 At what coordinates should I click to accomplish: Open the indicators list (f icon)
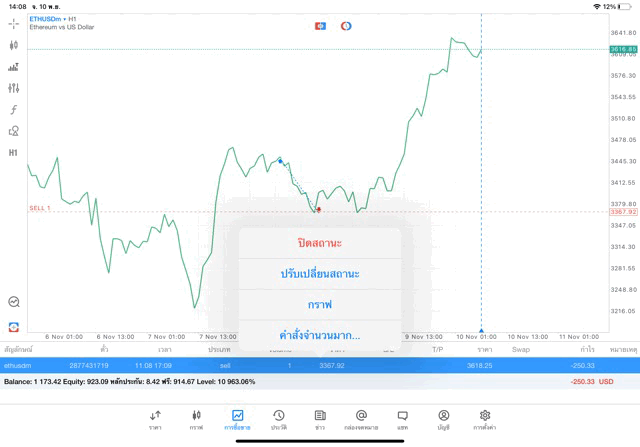click(14, 109)
